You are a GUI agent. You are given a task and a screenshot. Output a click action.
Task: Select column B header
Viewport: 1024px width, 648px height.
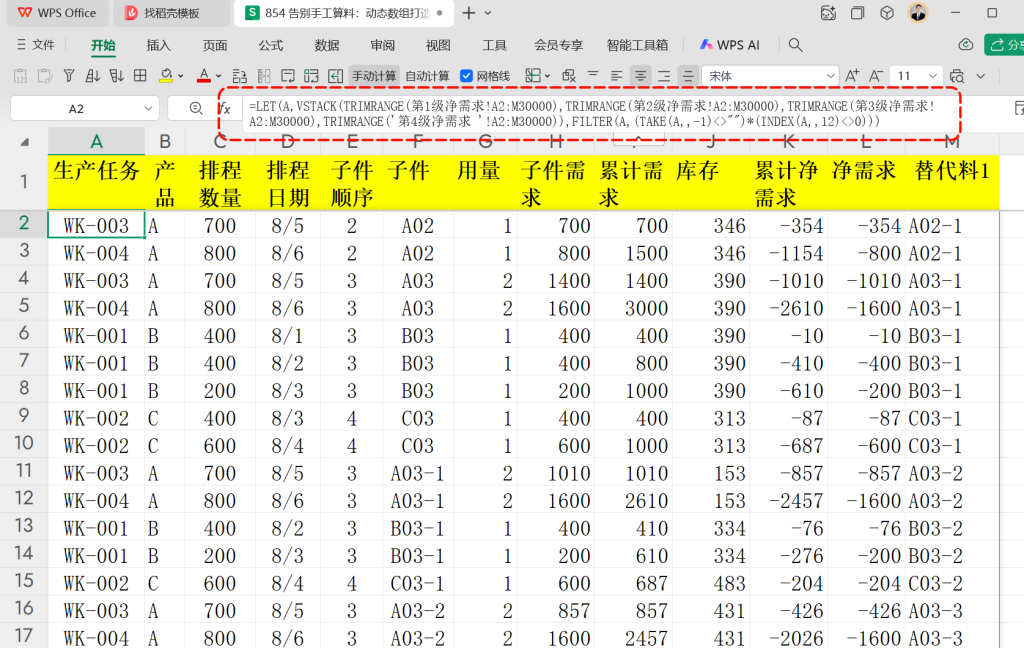(x=165, y=141)
